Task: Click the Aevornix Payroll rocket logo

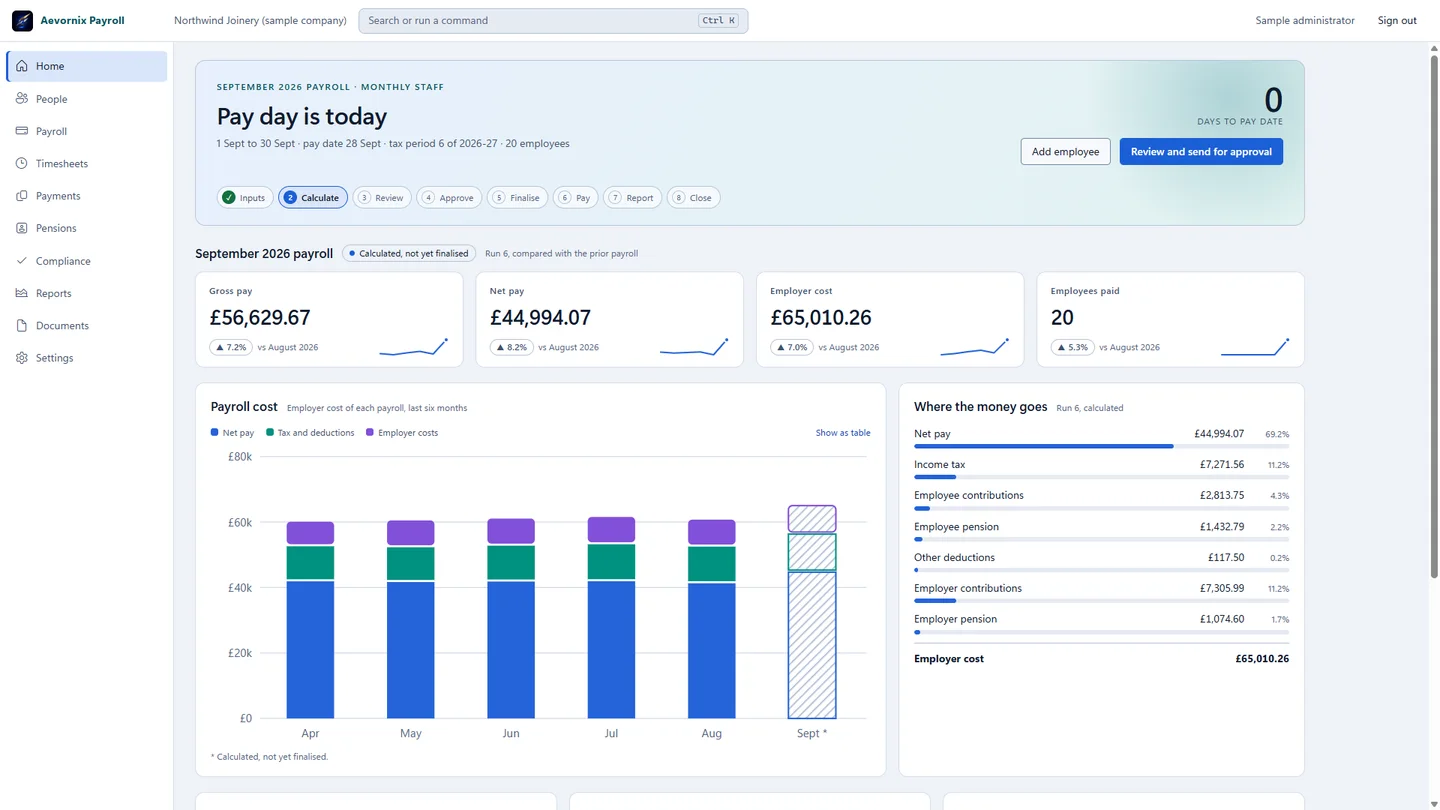Action: (x=22, y=20)
